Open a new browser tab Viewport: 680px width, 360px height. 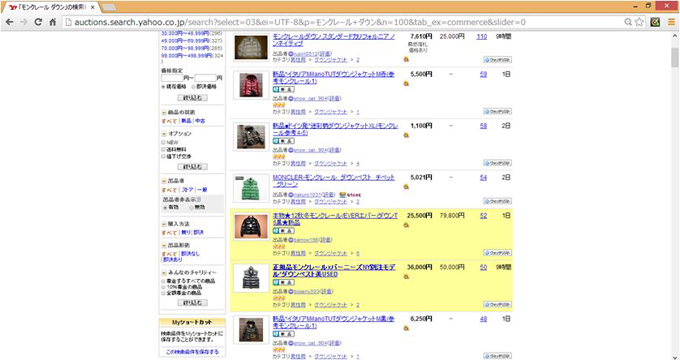click(x=108, y=7)
